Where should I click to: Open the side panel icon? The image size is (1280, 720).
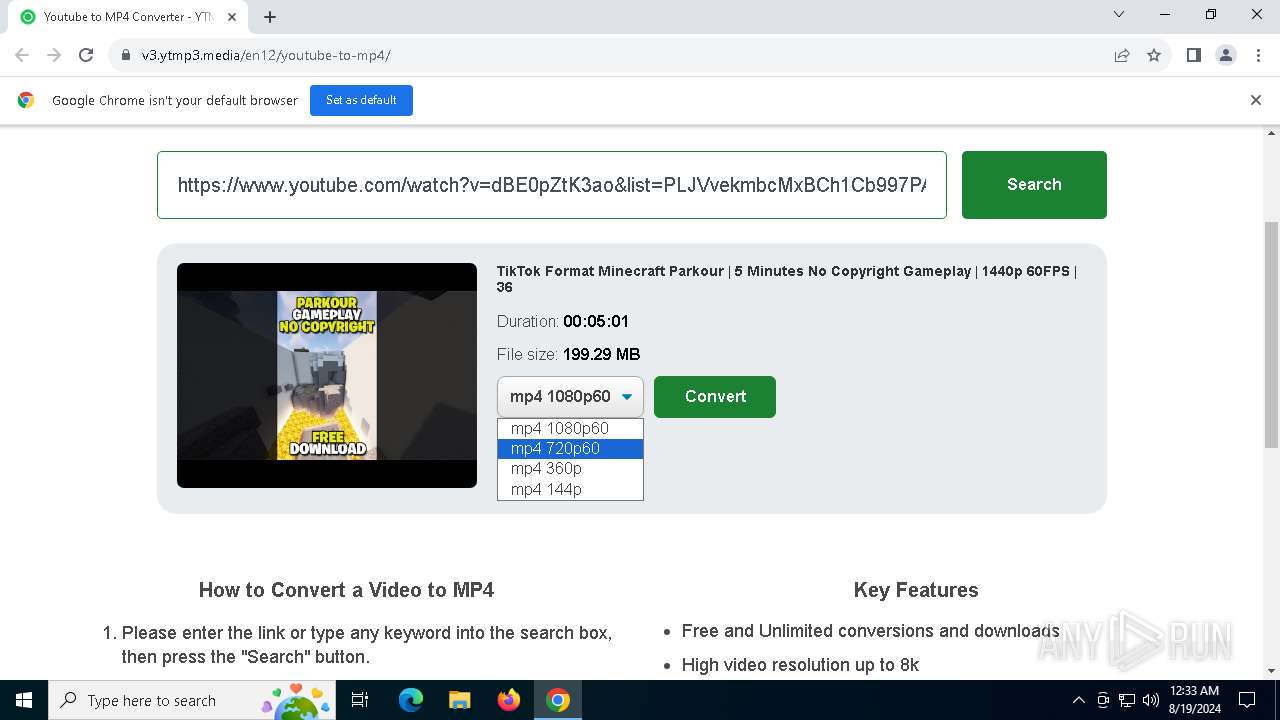(x=1194, y=55)
